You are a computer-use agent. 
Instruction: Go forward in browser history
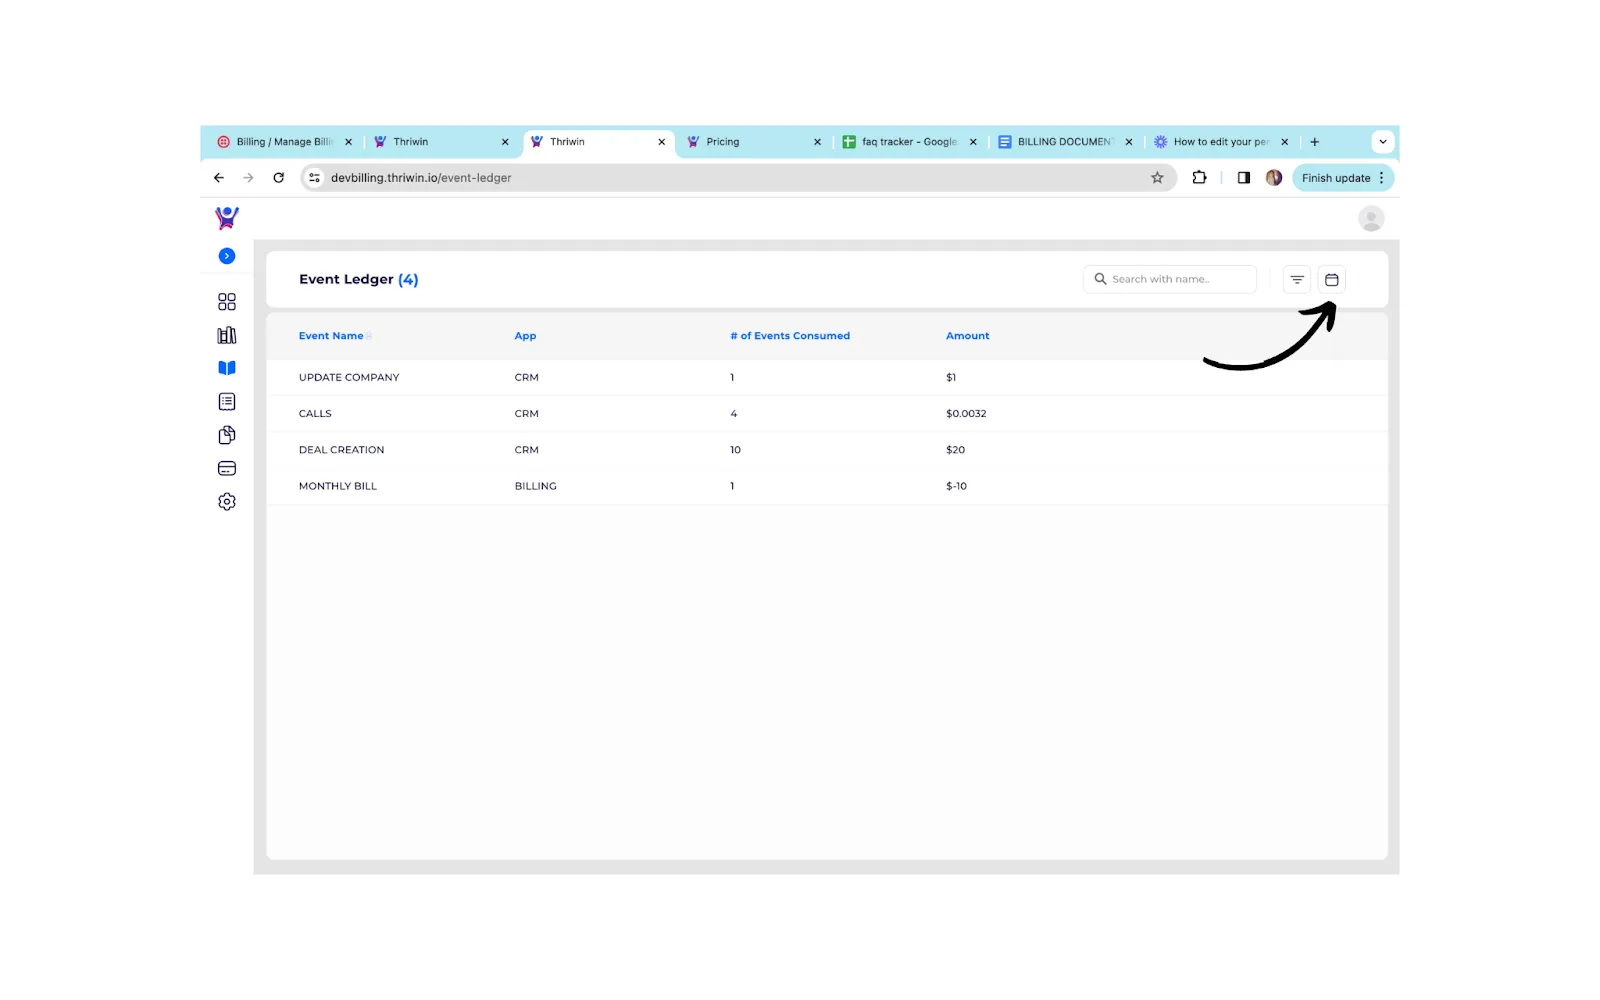click(248, 178)
